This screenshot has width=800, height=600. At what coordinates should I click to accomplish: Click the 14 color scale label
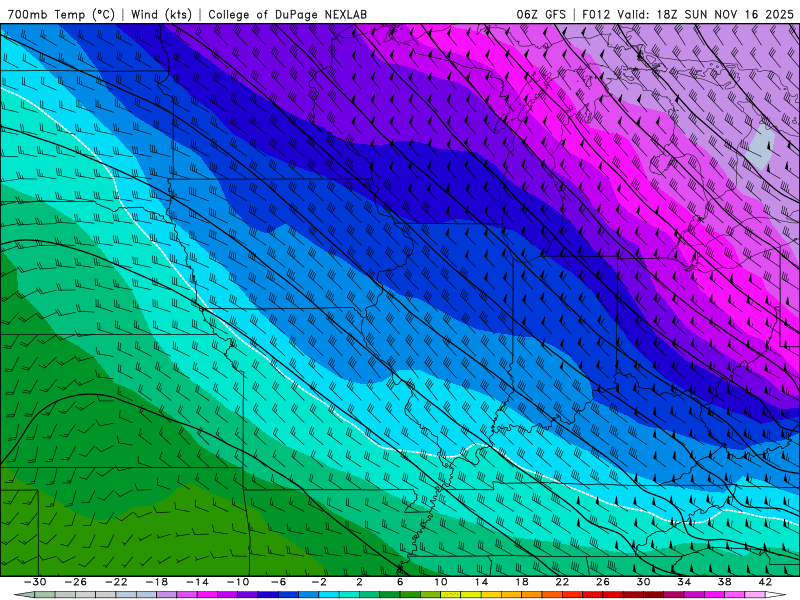click(x=481, y=582)
